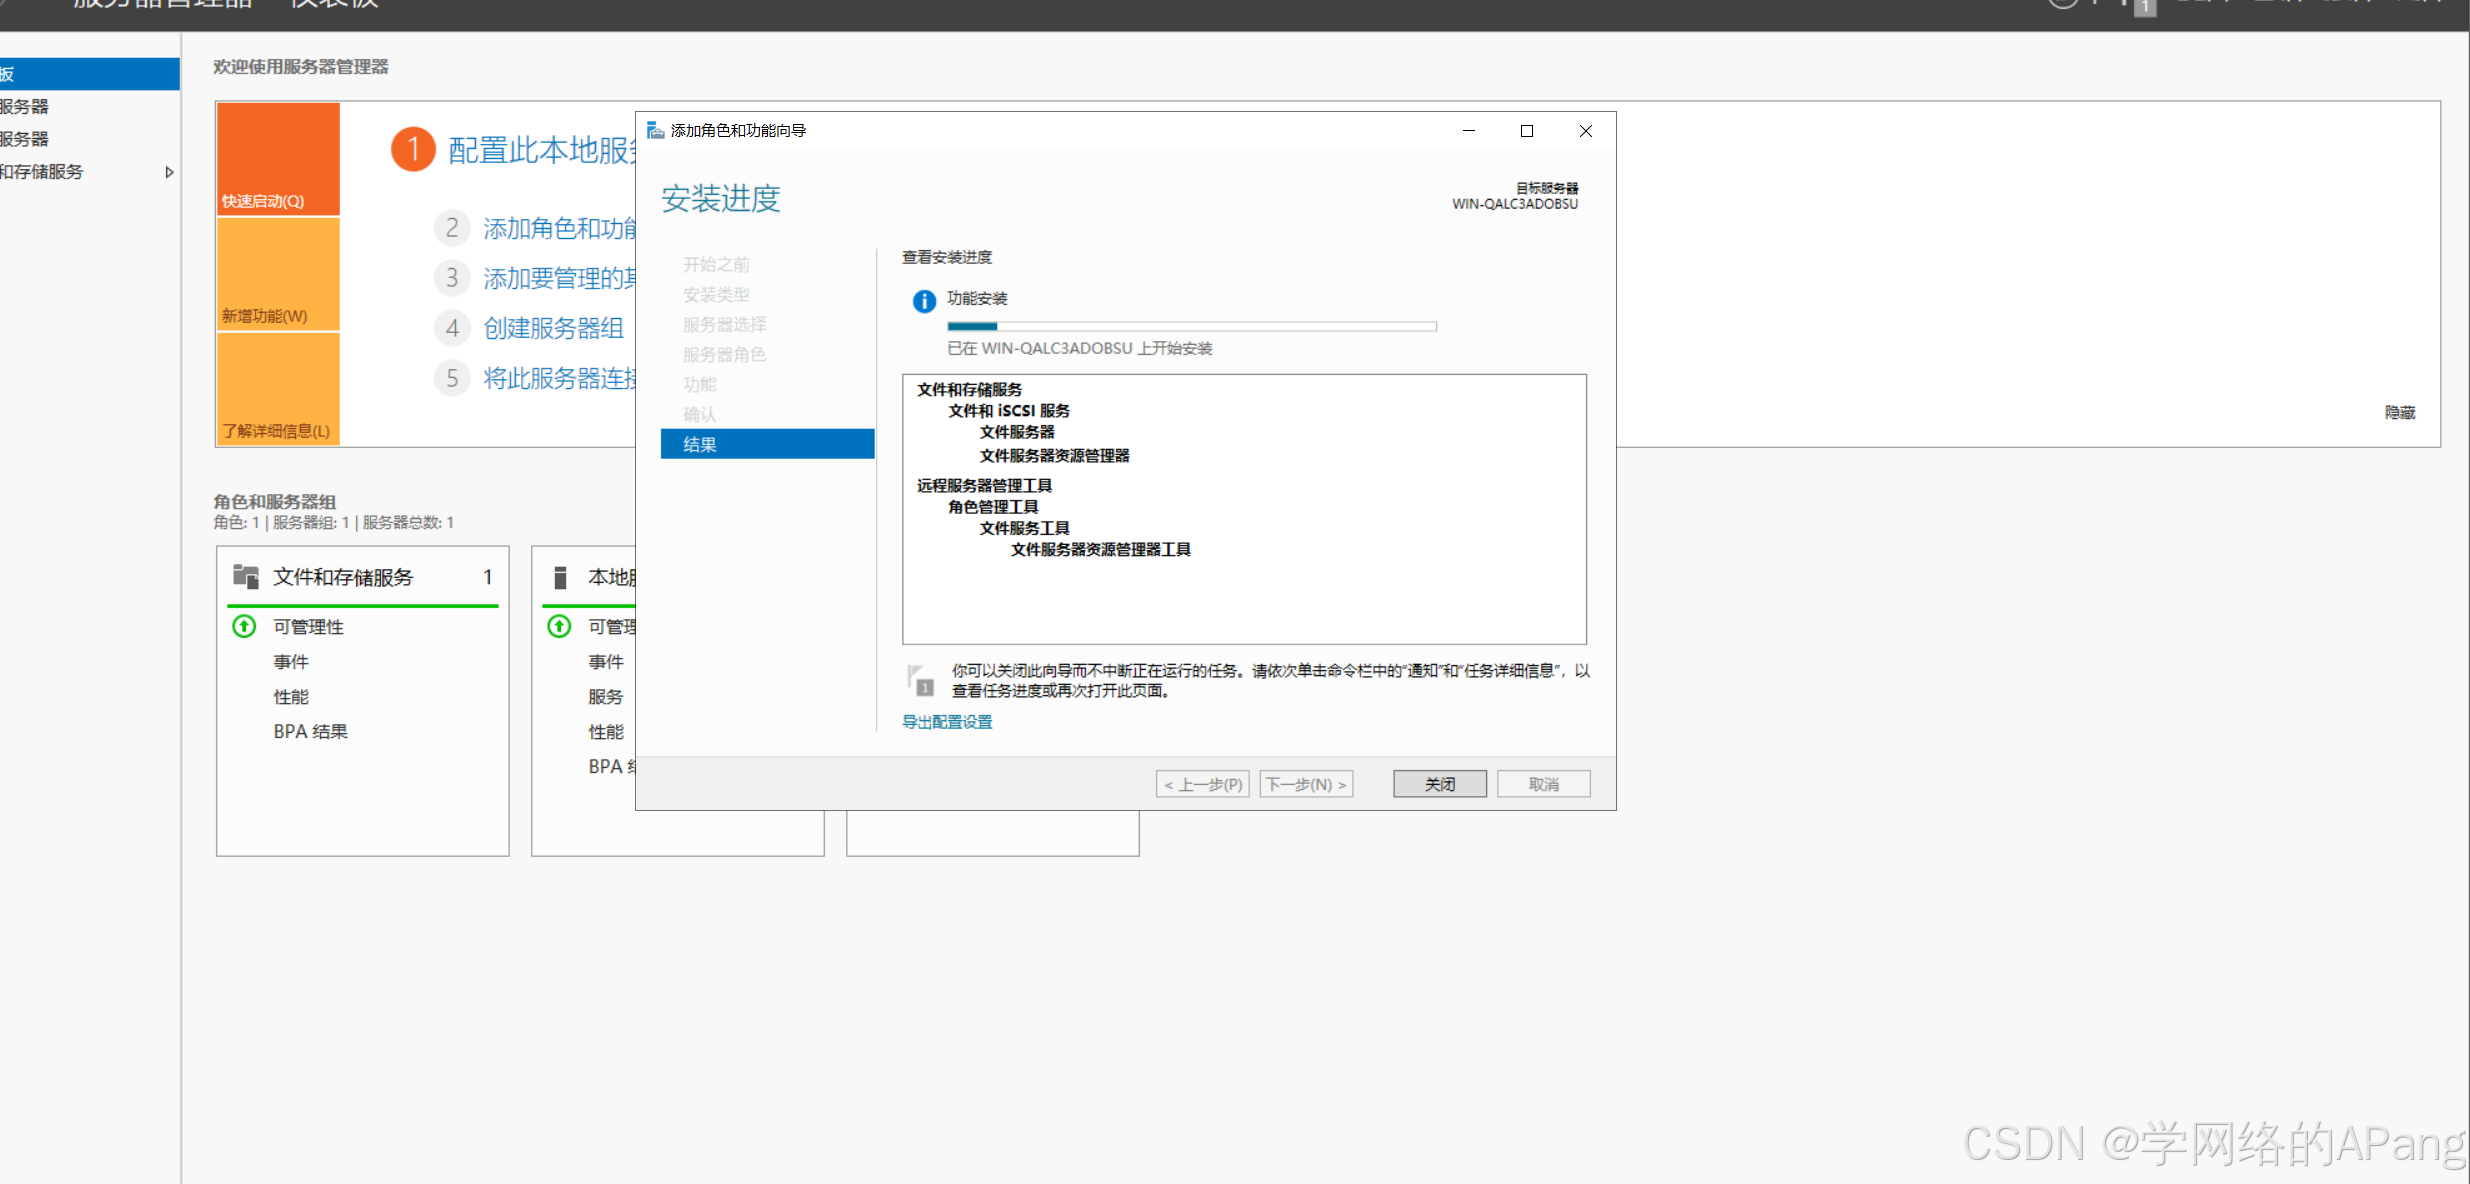The image size is (2470, 1184).
Task: Click the 文件和存储服务 tile icon
Action: (x=246, y=576)
